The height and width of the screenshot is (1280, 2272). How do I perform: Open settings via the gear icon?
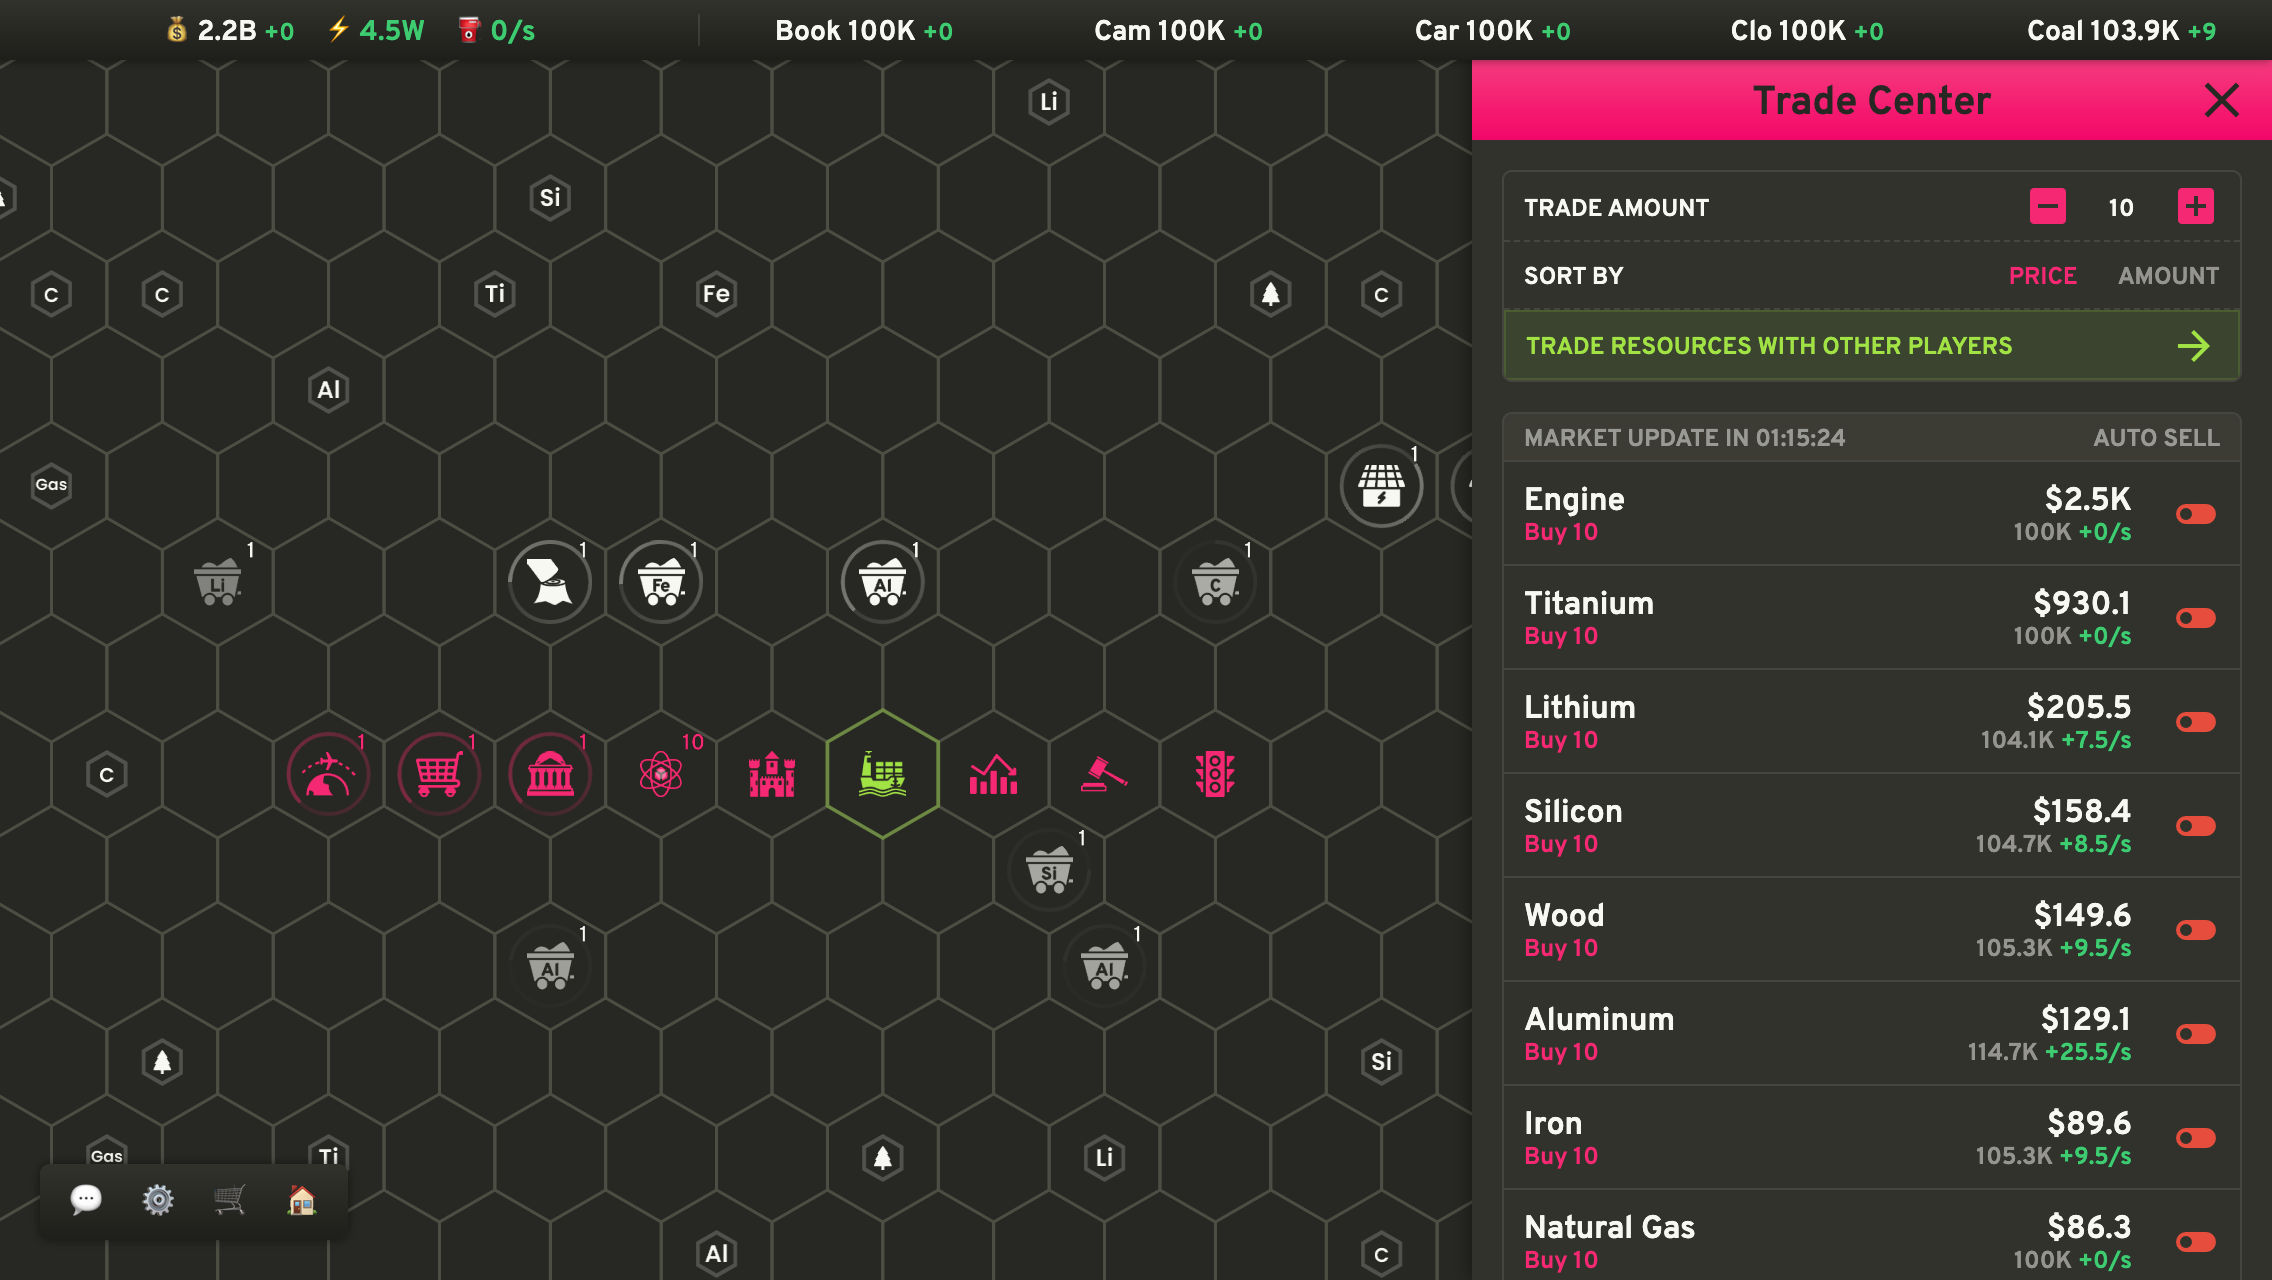pyautogui.click(x=158, y=1199)
